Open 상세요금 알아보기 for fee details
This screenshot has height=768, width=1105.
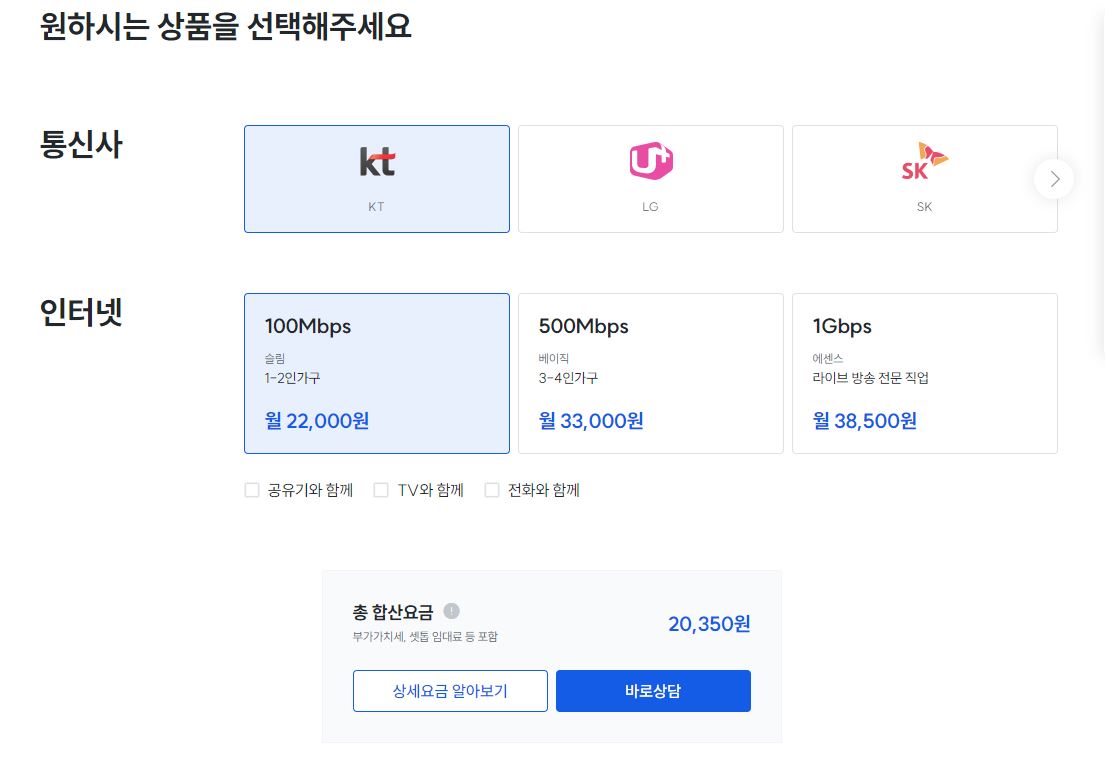coord(450,690)
